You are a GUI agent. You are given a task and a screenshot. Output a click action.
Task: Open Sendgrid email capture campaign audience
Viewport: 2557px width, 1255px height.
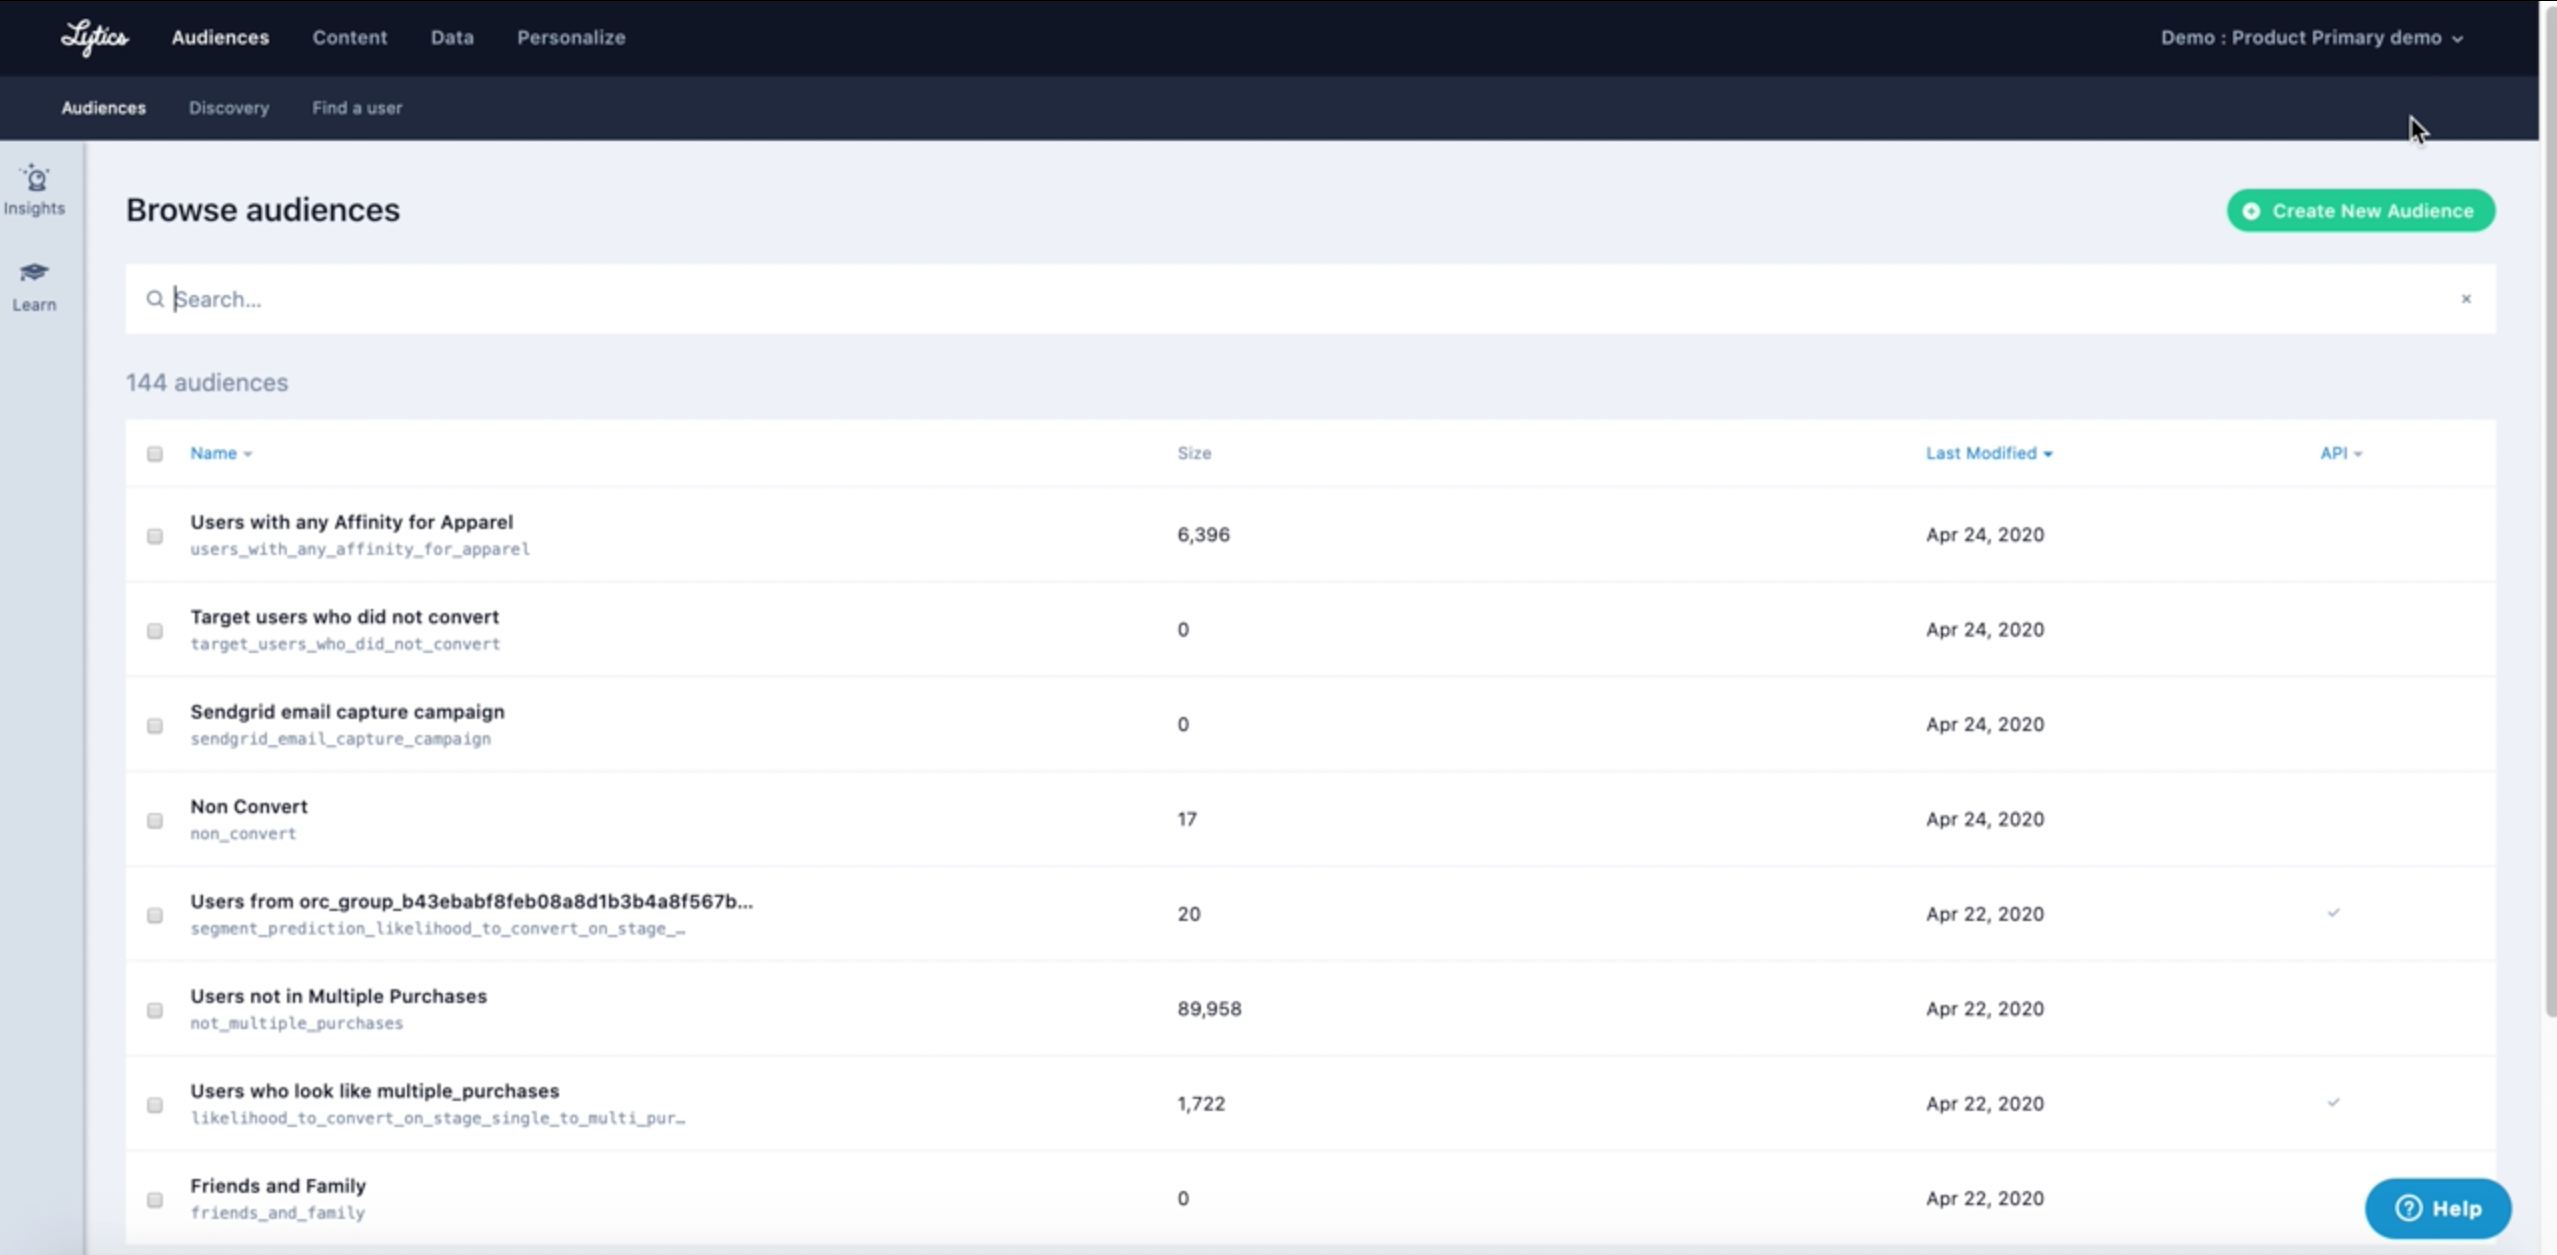pyautogui.click(x=347, y=712)
